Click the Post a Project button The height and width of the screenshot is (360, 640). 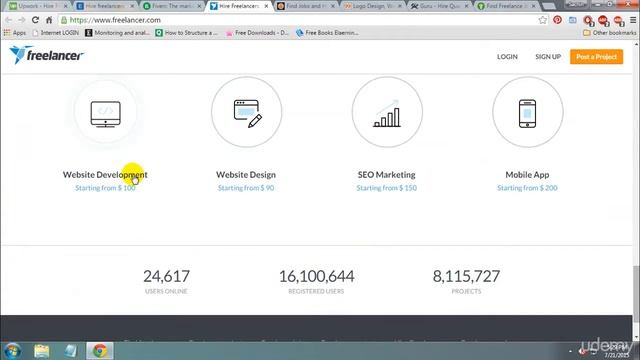coord(596,57)
